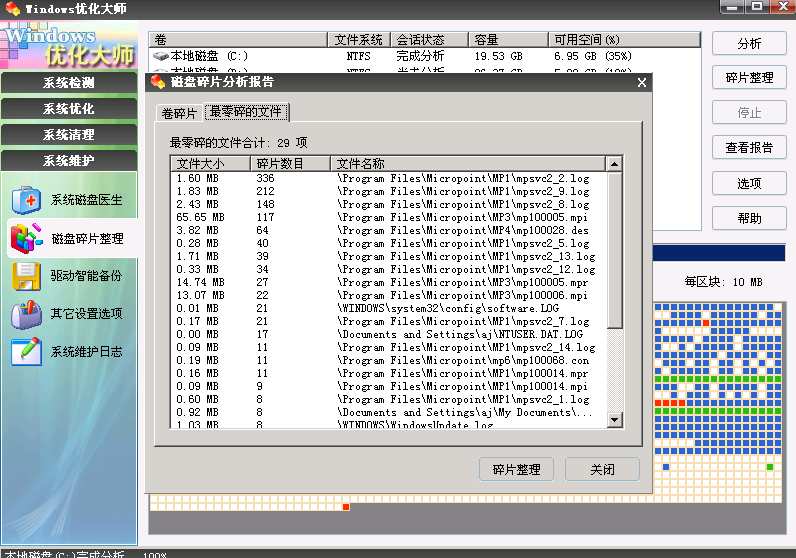Select 本地磁盘 (C:) volume row
Viewport: 796px width, 558px height.
coord(425,56)
